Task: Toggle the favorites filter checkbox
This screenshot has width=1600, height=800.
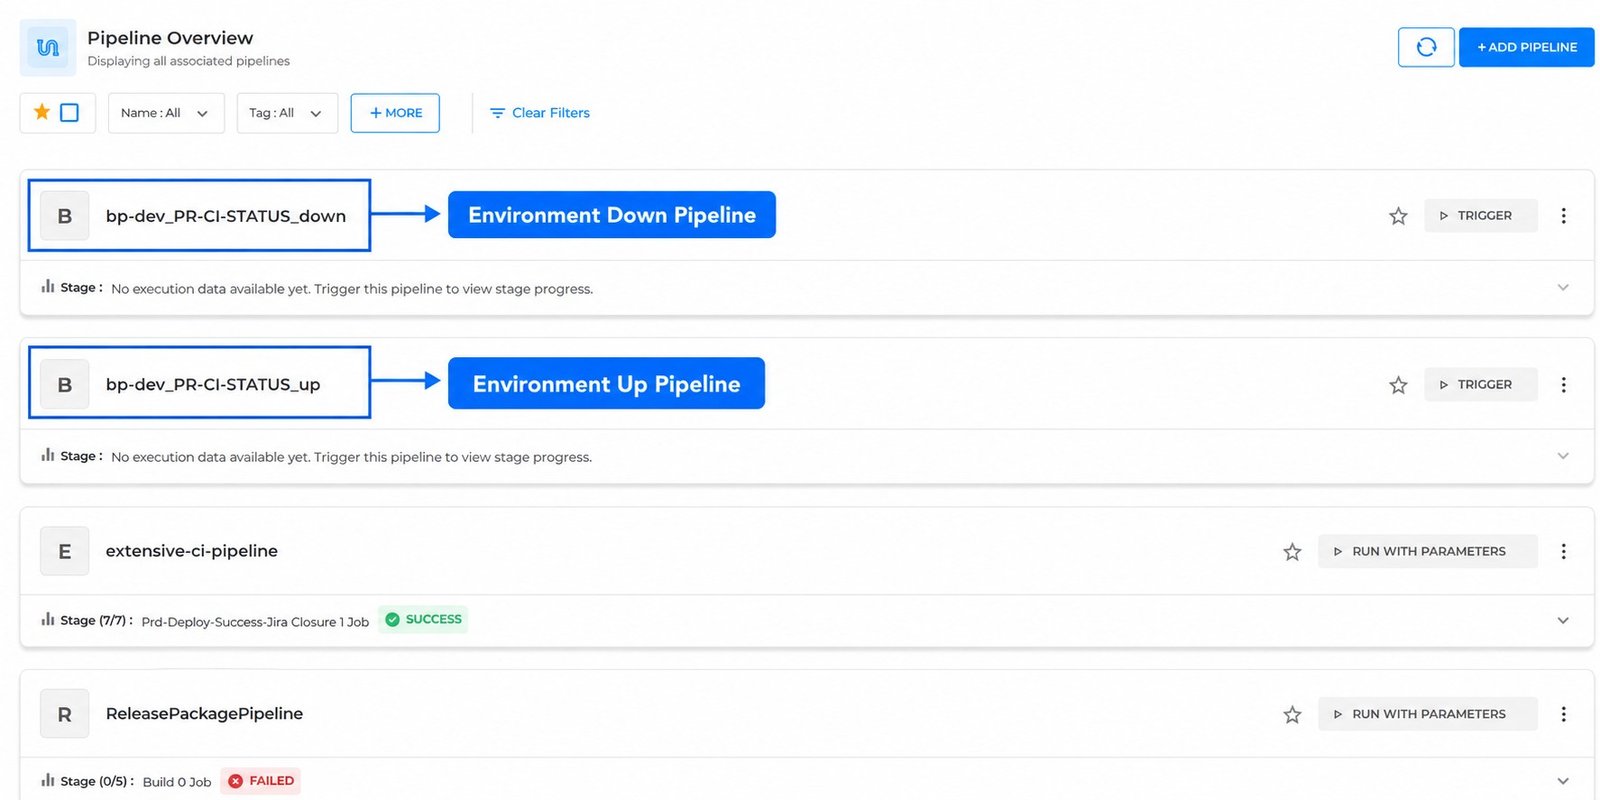Action: coord(70,113)
